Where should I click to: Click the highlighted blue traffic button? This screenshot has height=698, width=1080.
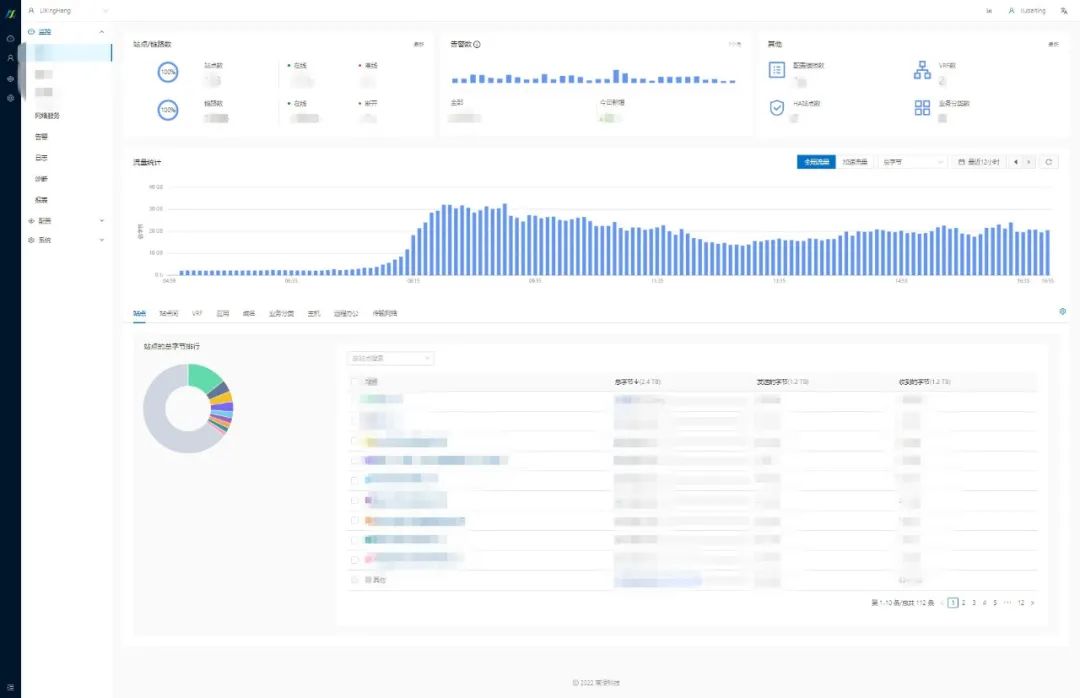(x=815, y=161)
